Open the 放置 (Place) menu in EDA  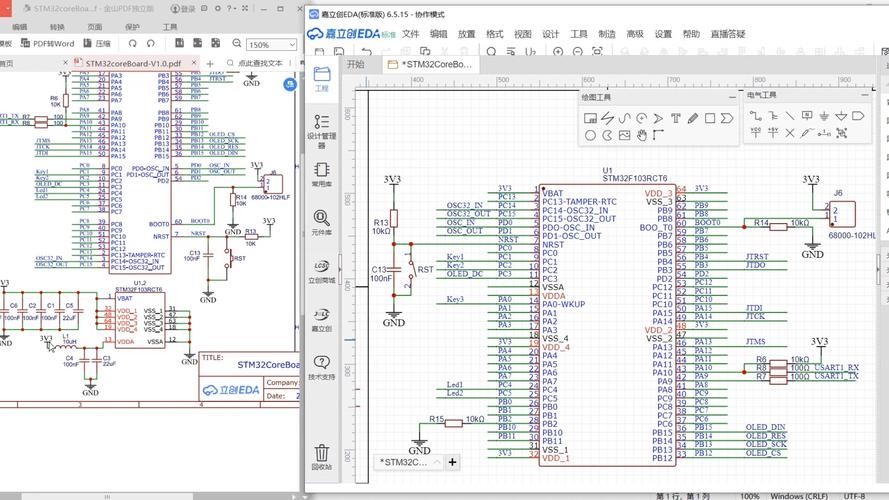tap(467, 34)
